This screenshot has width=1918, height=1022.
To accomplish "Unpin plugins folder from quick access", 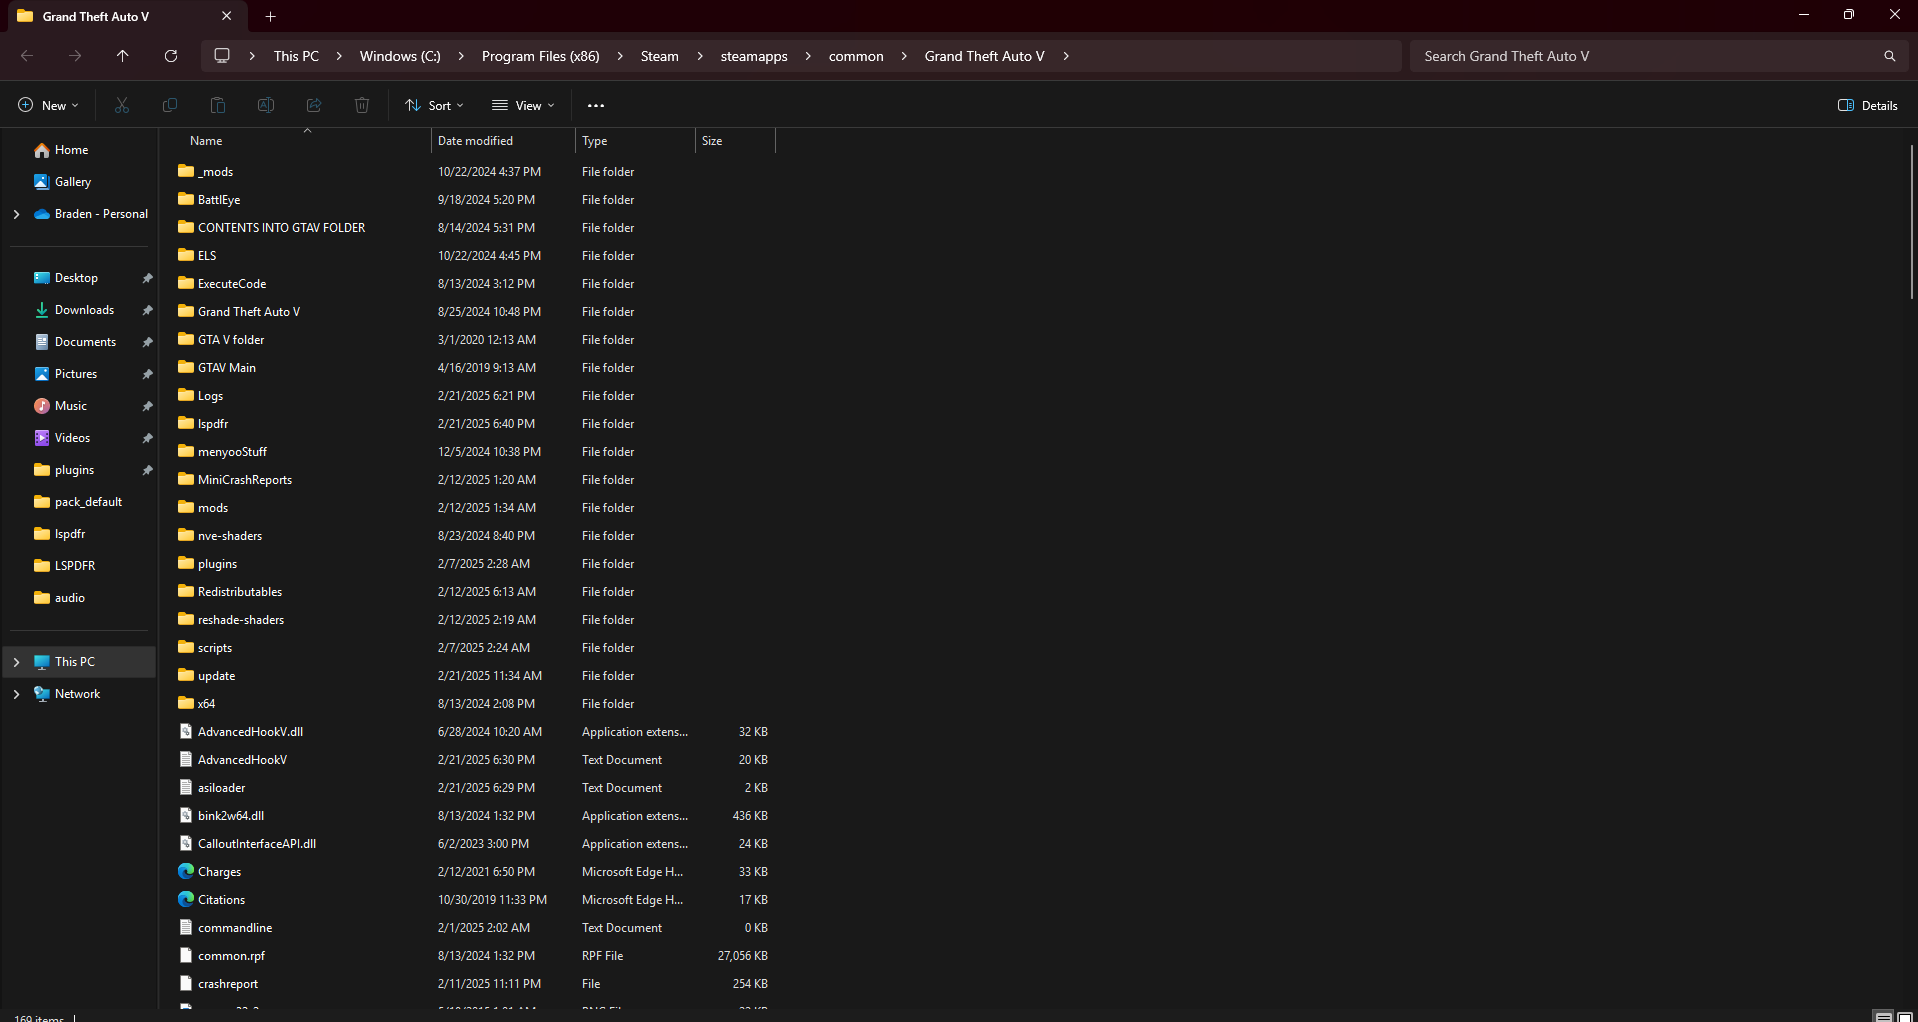I will pyautogui.click(x=148, y=470).
